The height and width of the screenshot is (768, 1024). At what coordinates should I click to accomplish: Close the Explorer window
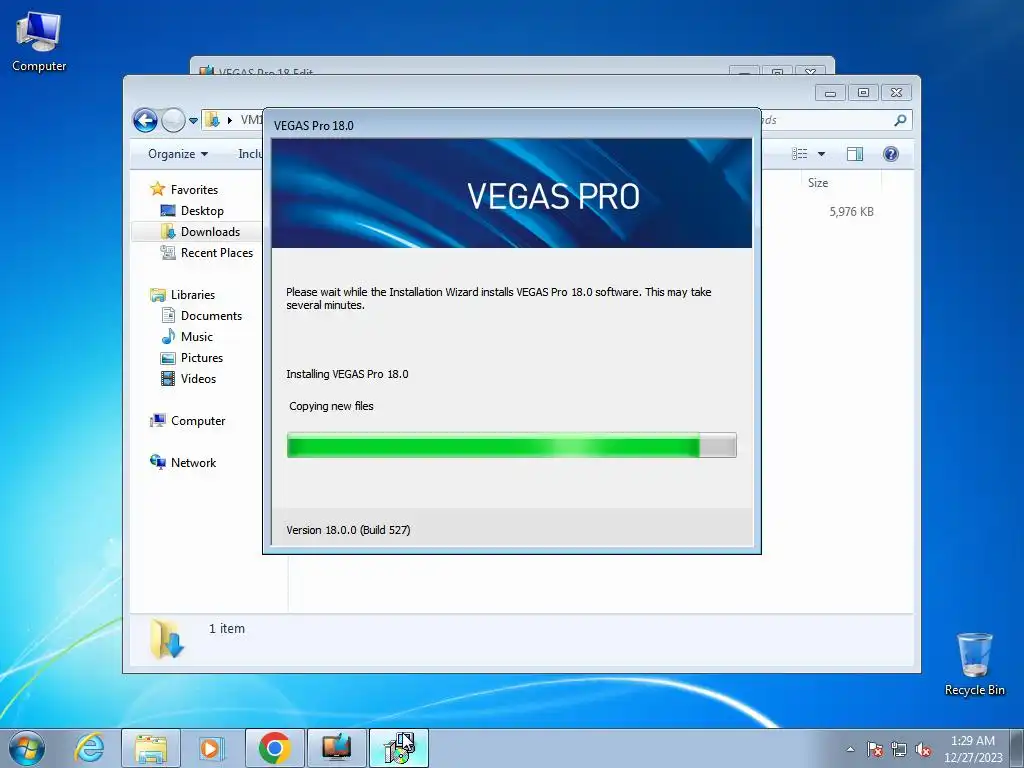click(897, 93)
